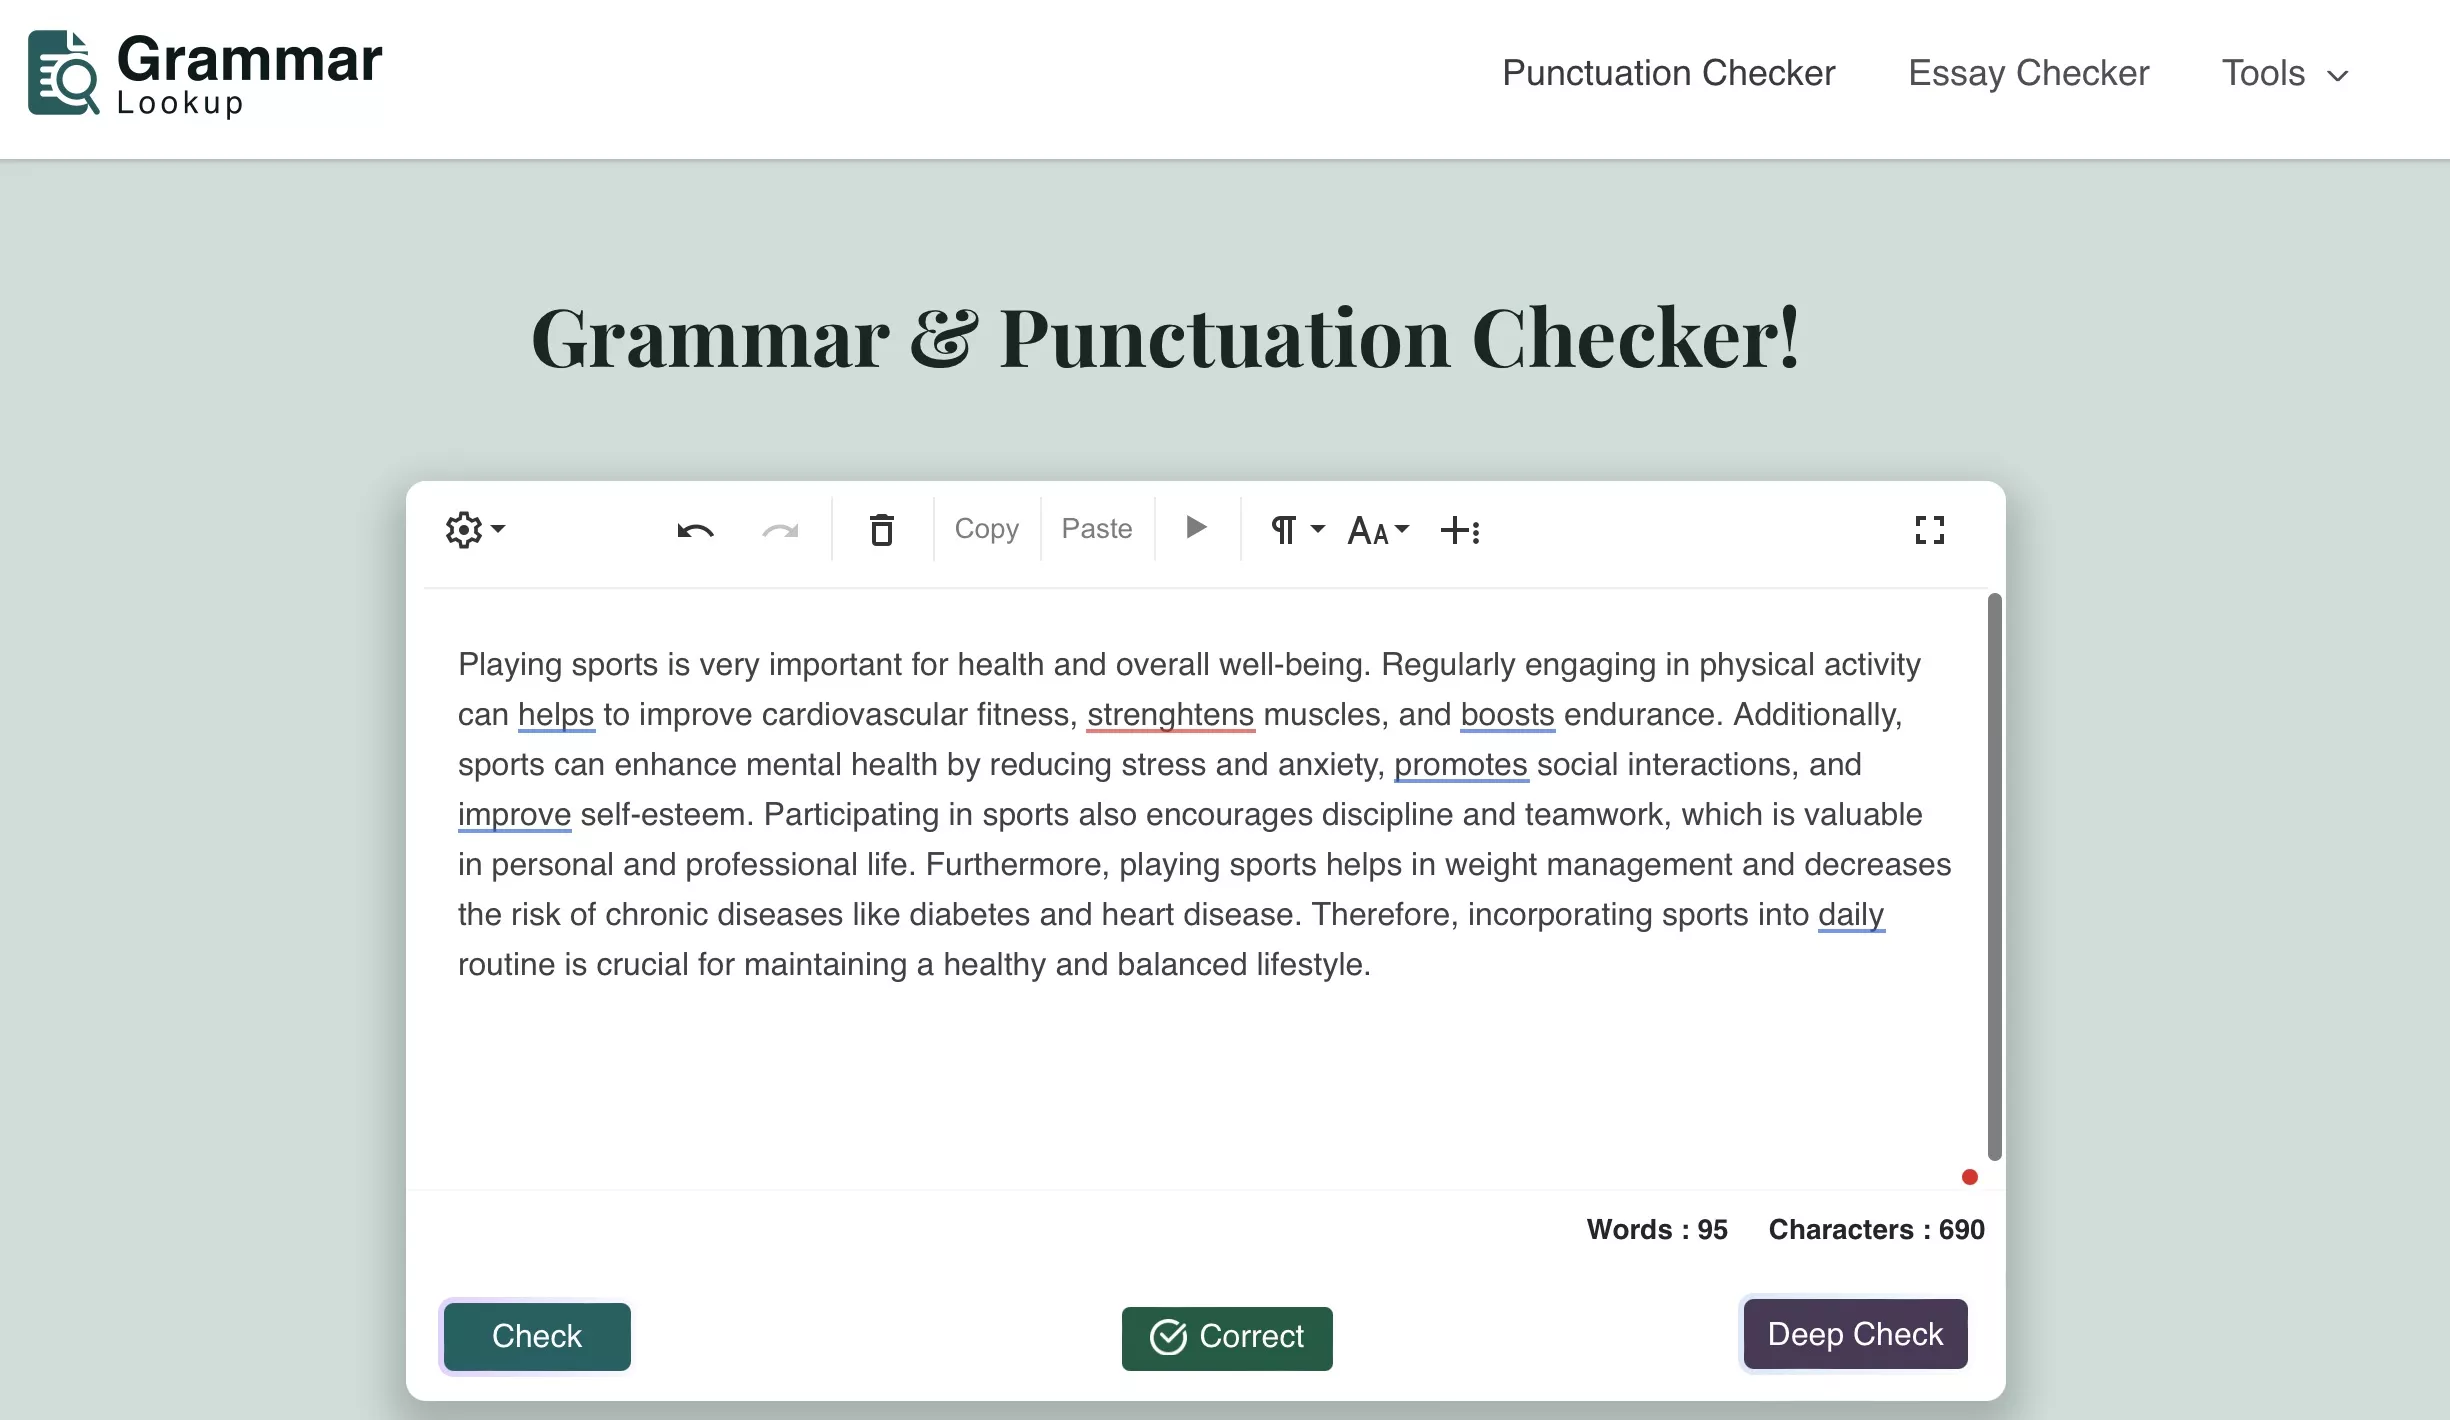Screen dimensions: 2450x1420
Task: Click the delete trash icon
Action: pyautogui.click(x=882, y=531)
